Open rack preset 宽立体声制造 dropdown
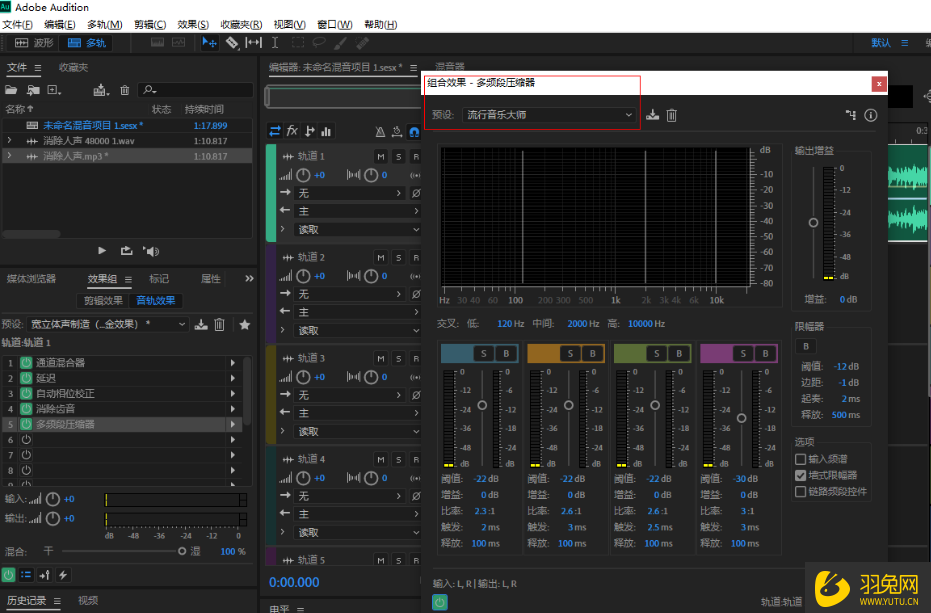This screenshot has width=931, height=613. click(108, 324)
